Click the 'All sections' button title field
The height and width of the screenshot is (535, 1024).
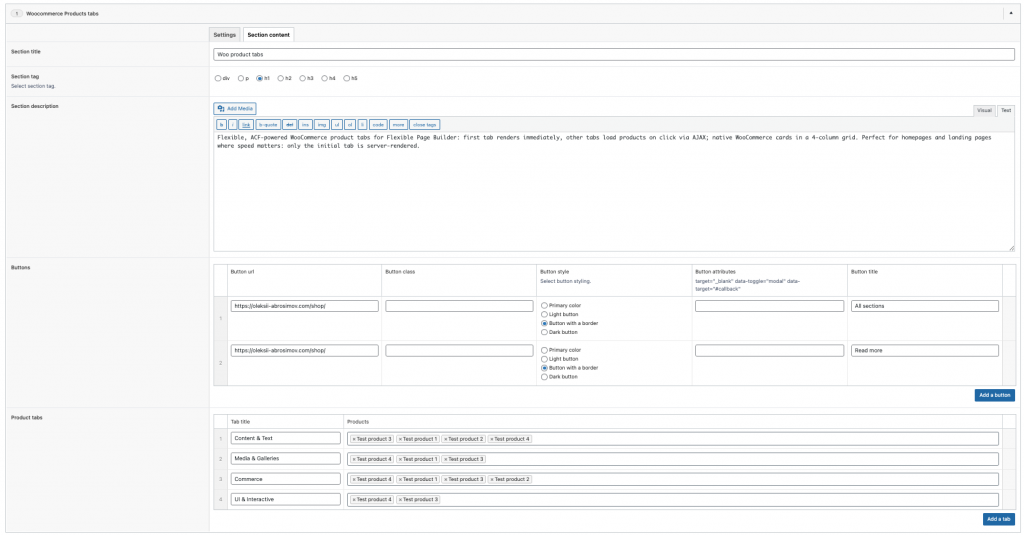pyautogui.click(x=925, y=306)
